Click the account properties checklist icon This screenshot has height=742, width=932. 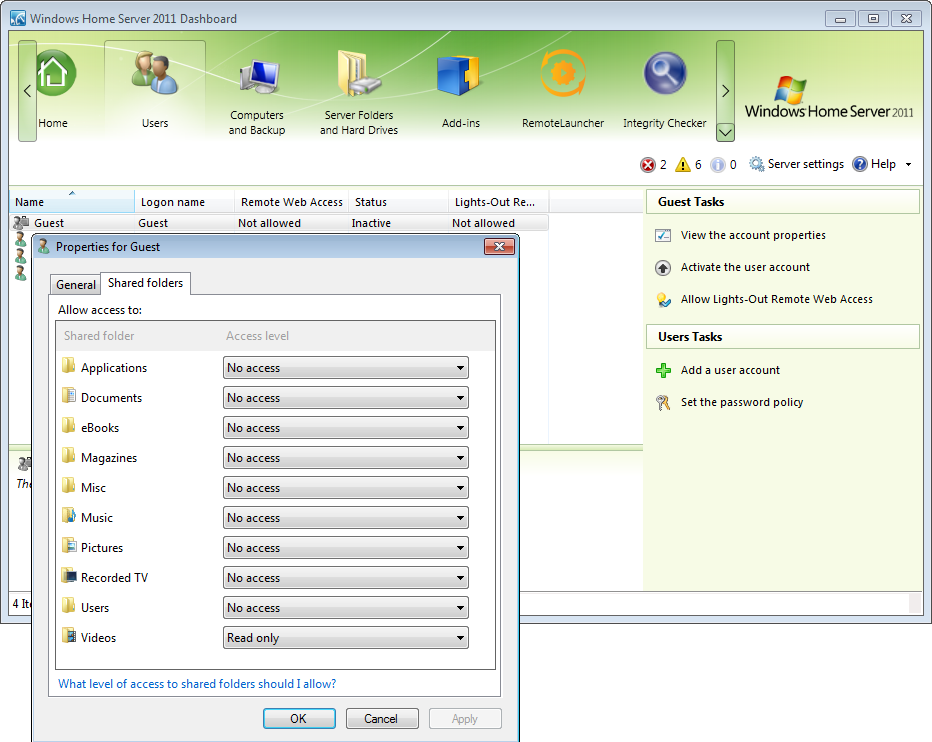point(663,235)
